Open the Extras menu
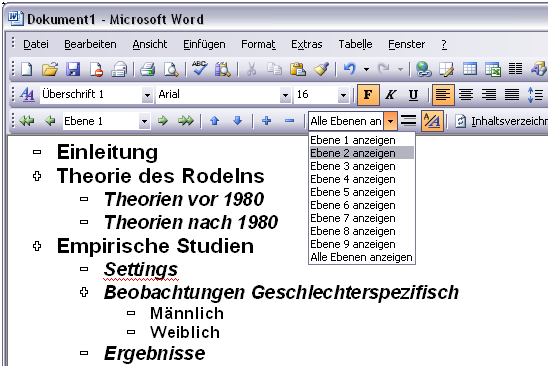 (x=307, y=44)
